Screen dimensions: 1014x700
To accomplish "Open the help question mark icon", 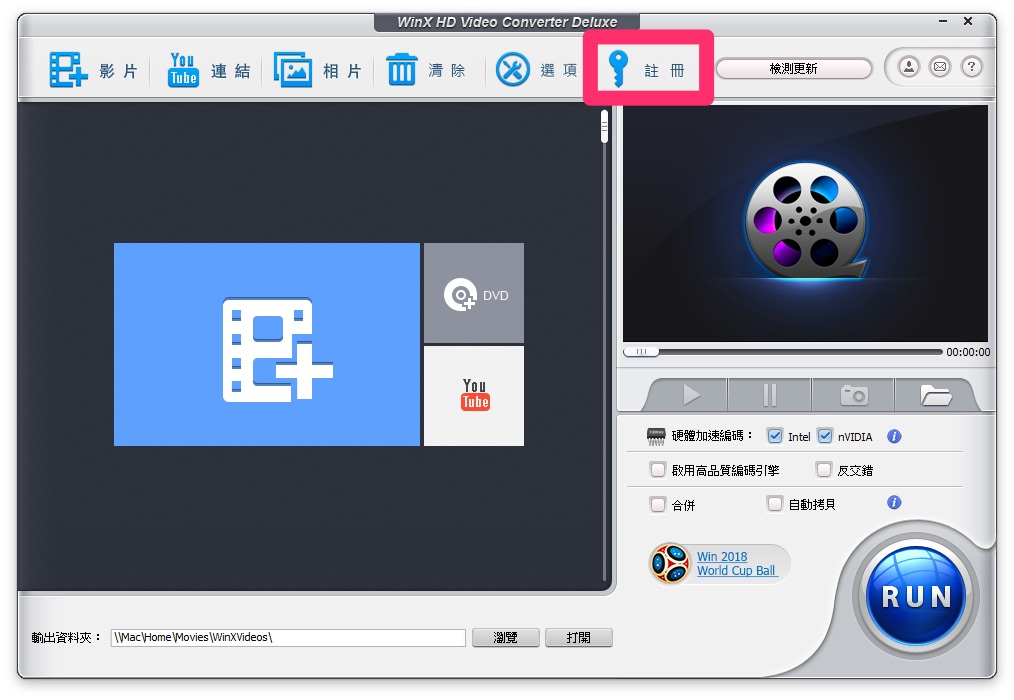I will point(971,67).
